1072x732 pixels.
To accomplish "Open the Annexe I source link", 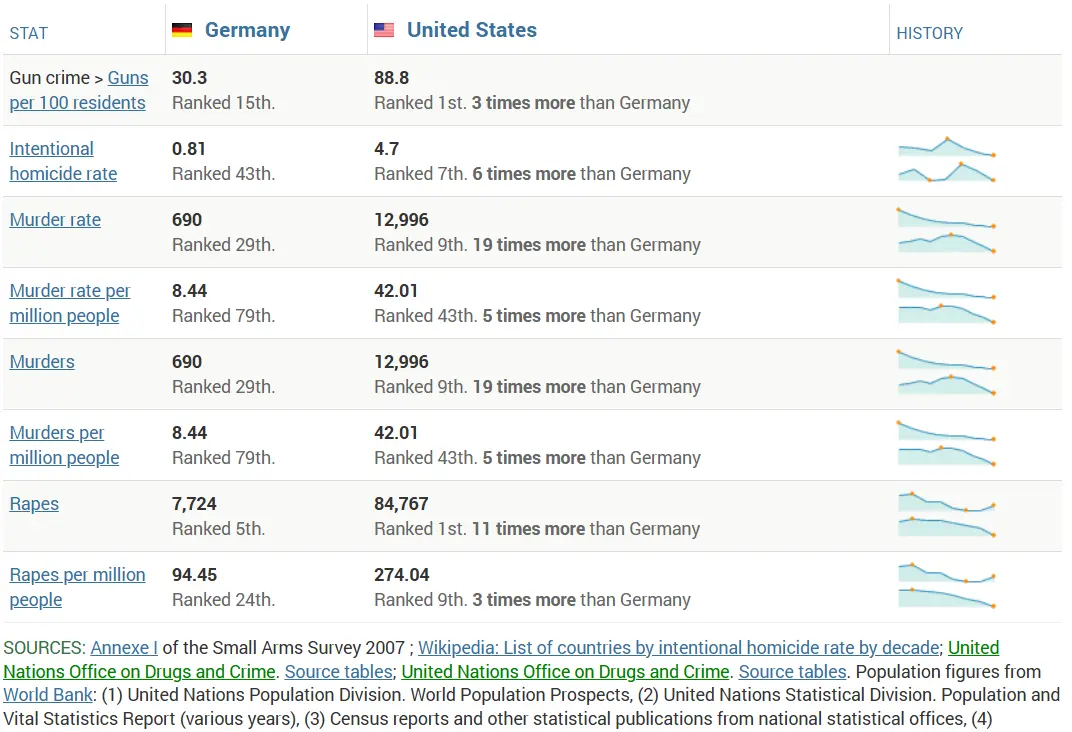I will point(124,648).
